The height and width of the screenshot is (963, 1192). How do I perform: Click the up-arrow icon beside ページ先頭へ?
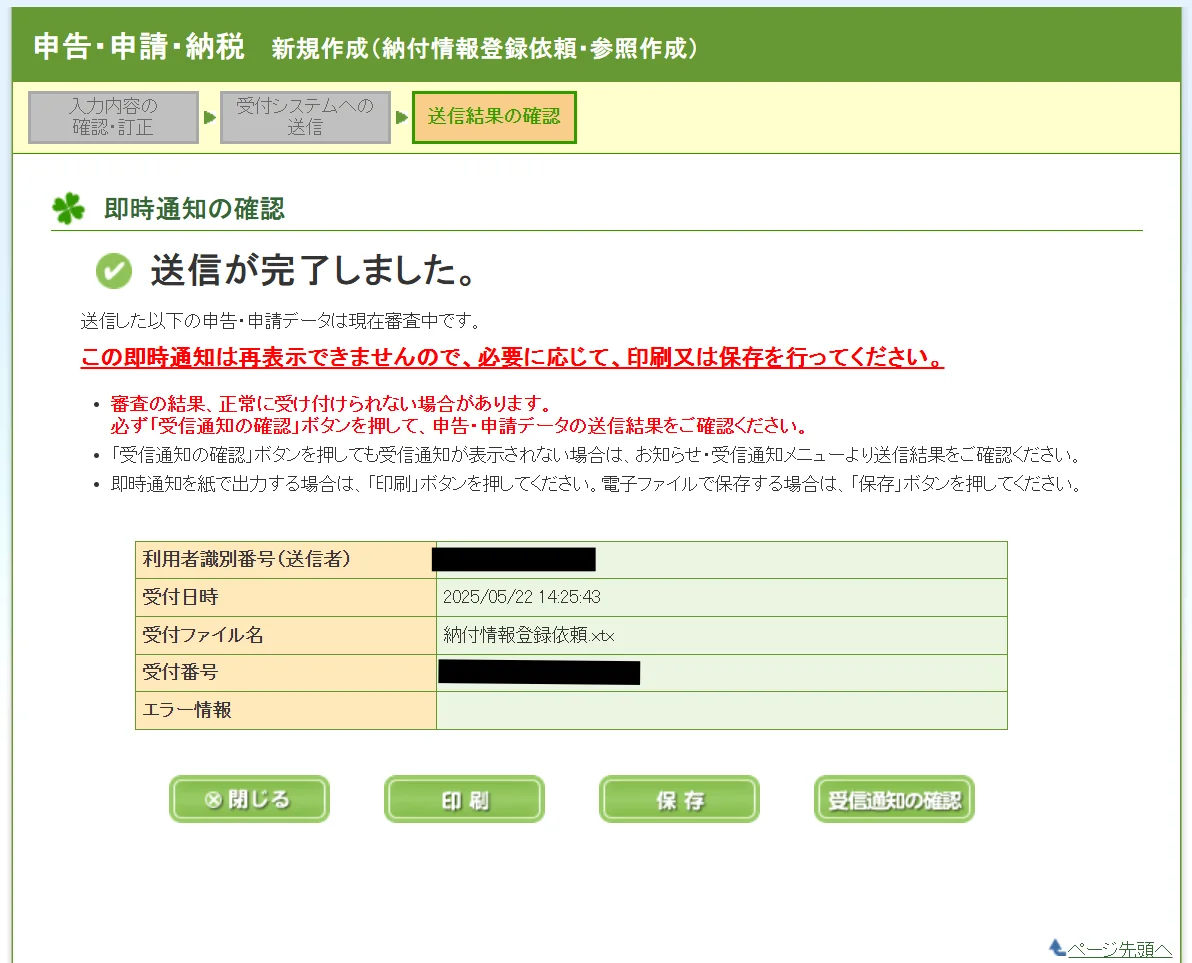(x=1057, y=948)
